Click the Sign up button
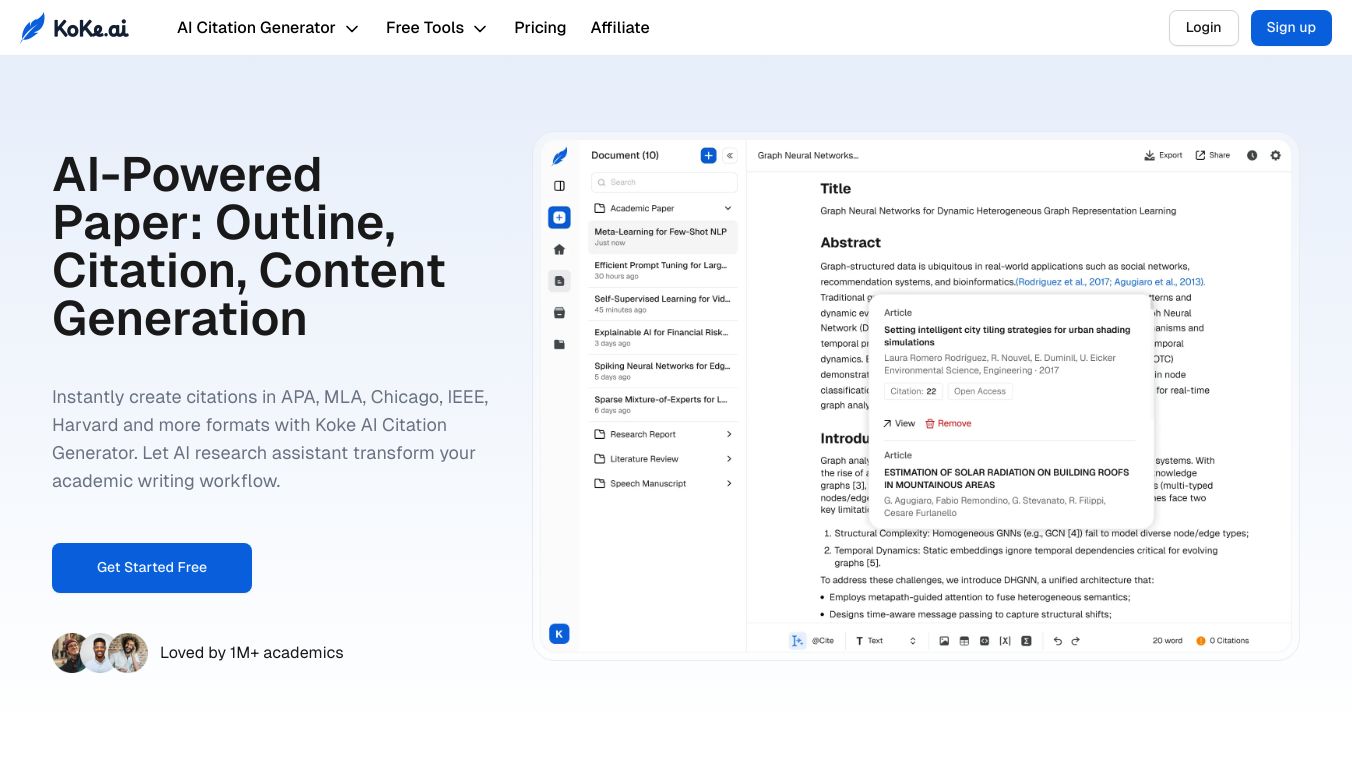1352x760 pixels. (x=1291, y=28)
